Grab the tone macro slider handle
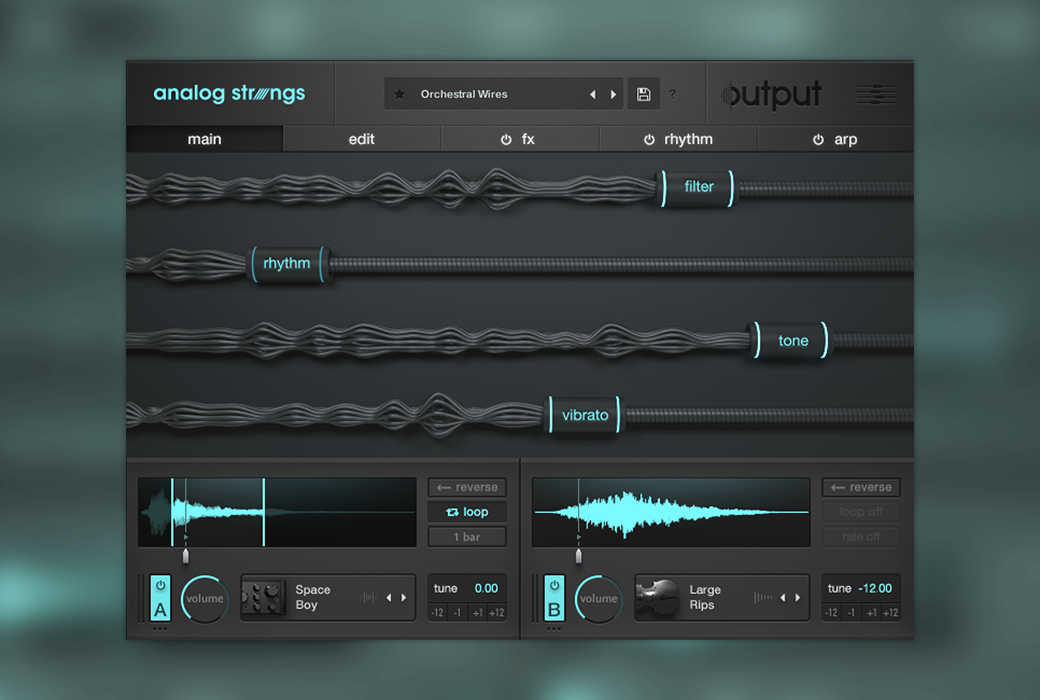1040x700 pixels. pos(792,340)
